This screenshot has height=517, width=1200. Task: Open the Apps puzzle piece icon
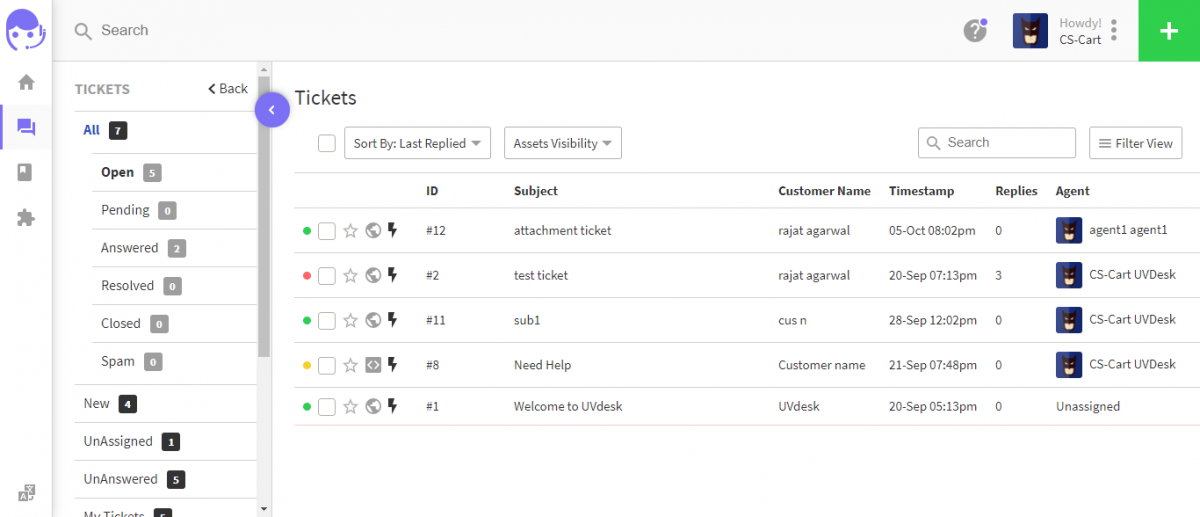[x=26, y=217]
